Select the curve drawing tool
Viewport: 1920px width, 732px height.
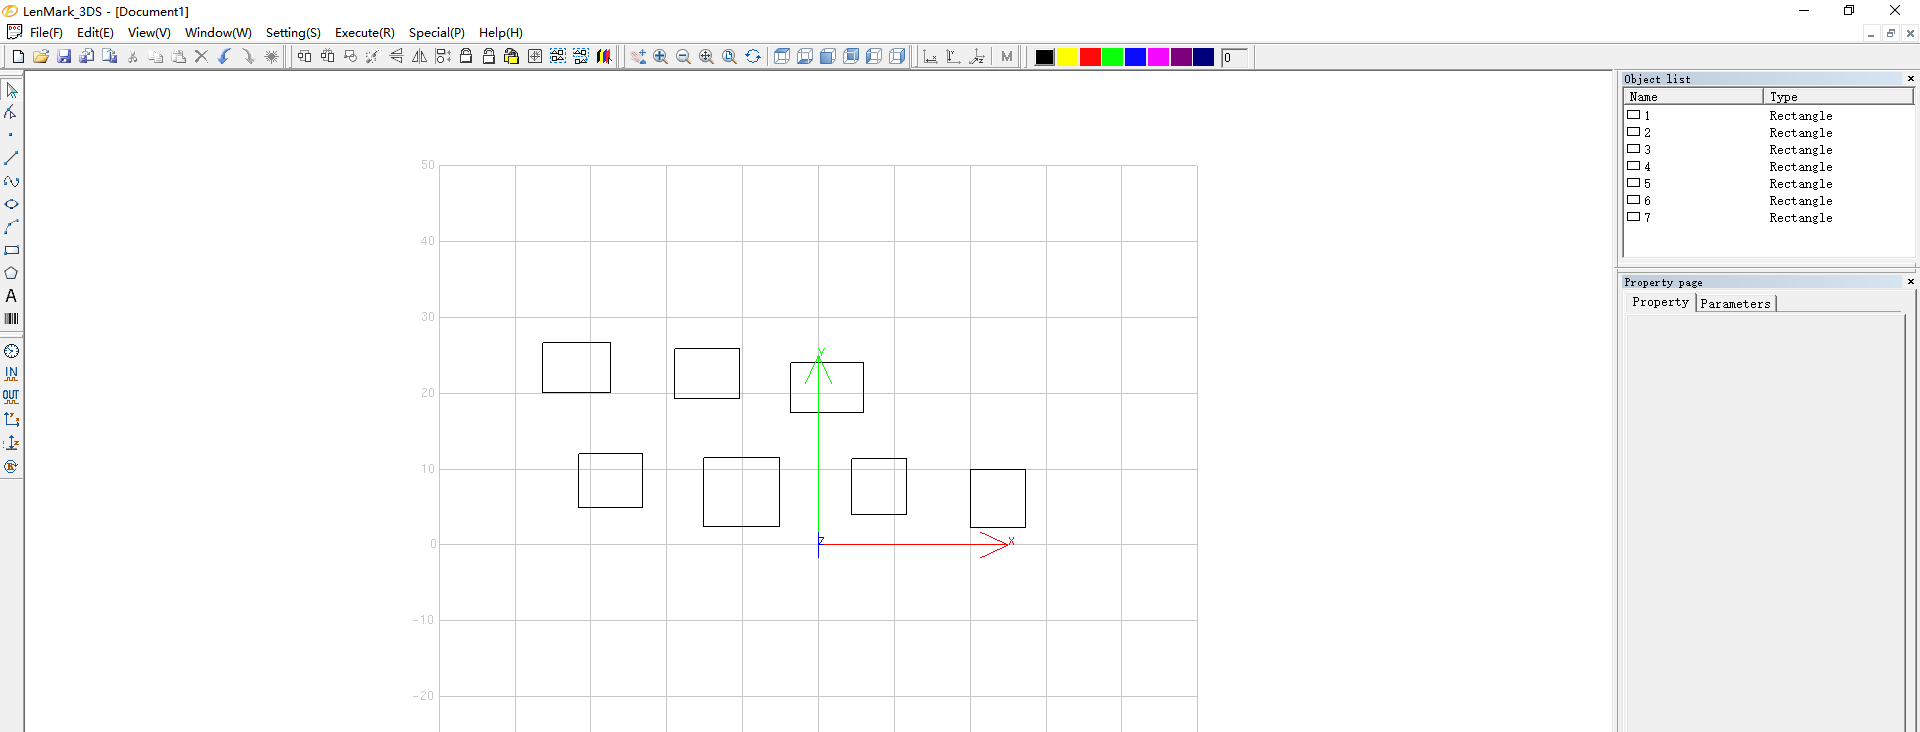click(x=11, y=181)
